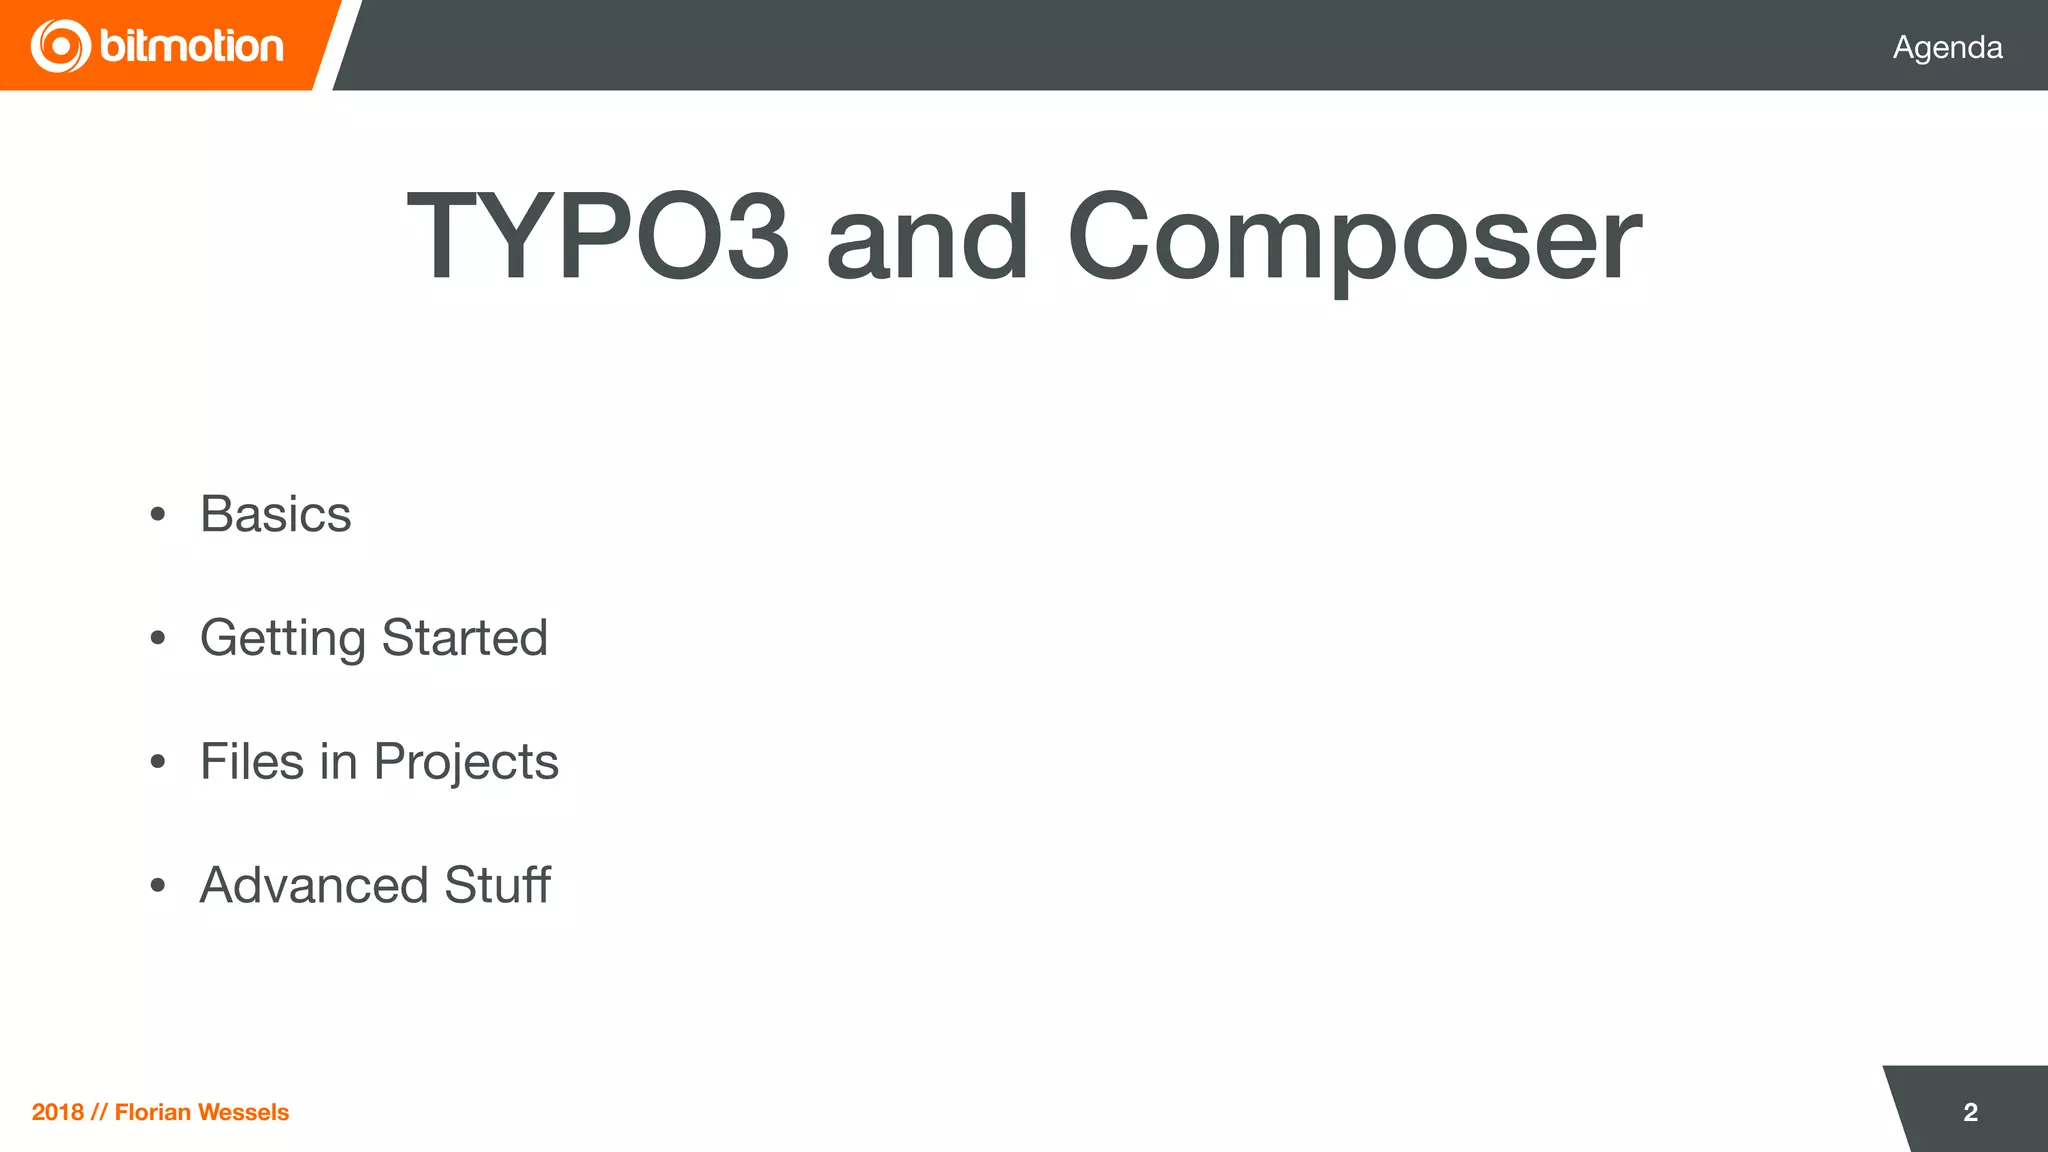Click the bullet beside Files in Projects
Image resolution: width=2048 pixels, height=1152 pixels.
pos(157,762)
